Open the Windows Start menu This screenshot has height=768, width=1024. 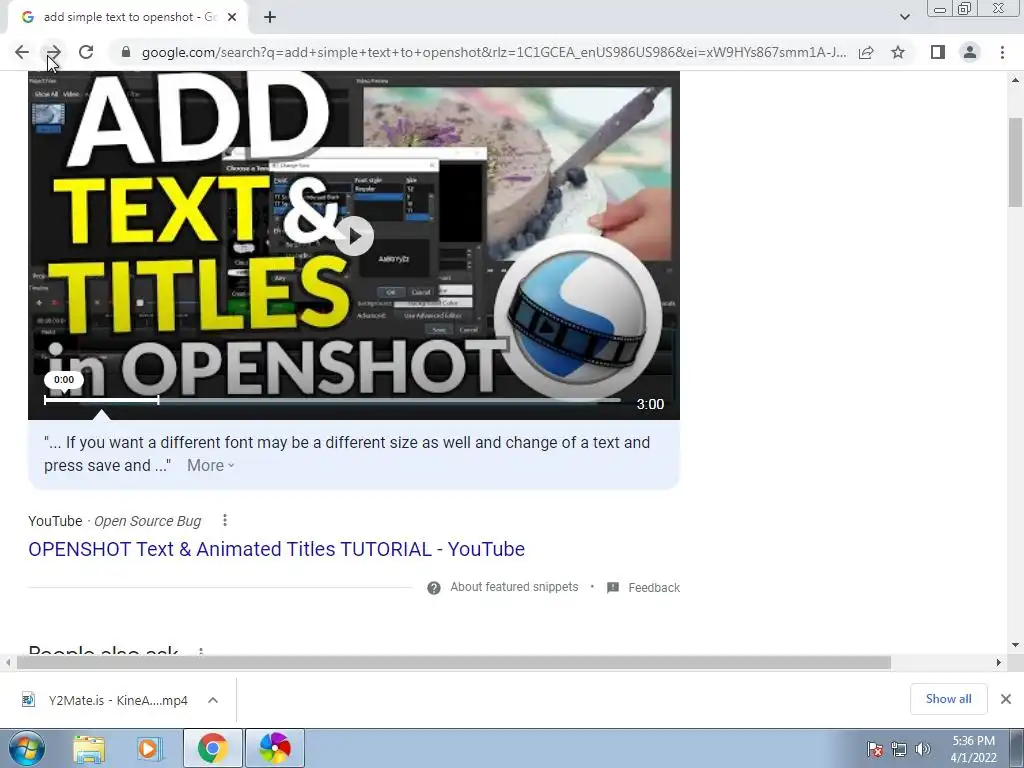[26, 748]
